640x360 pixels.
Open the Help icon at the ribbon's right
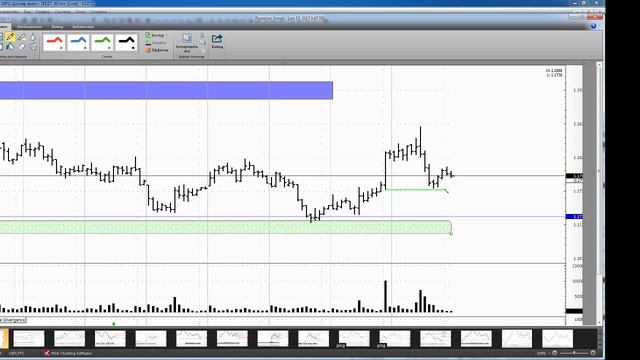593,26
